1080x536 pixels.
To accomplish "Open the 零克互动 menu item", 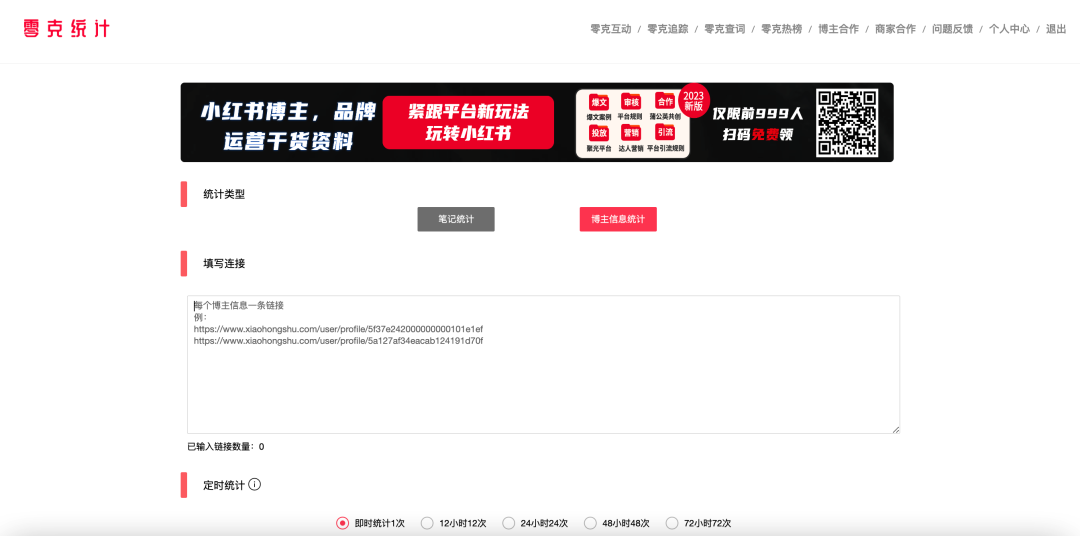I will [x=611, y=29].
